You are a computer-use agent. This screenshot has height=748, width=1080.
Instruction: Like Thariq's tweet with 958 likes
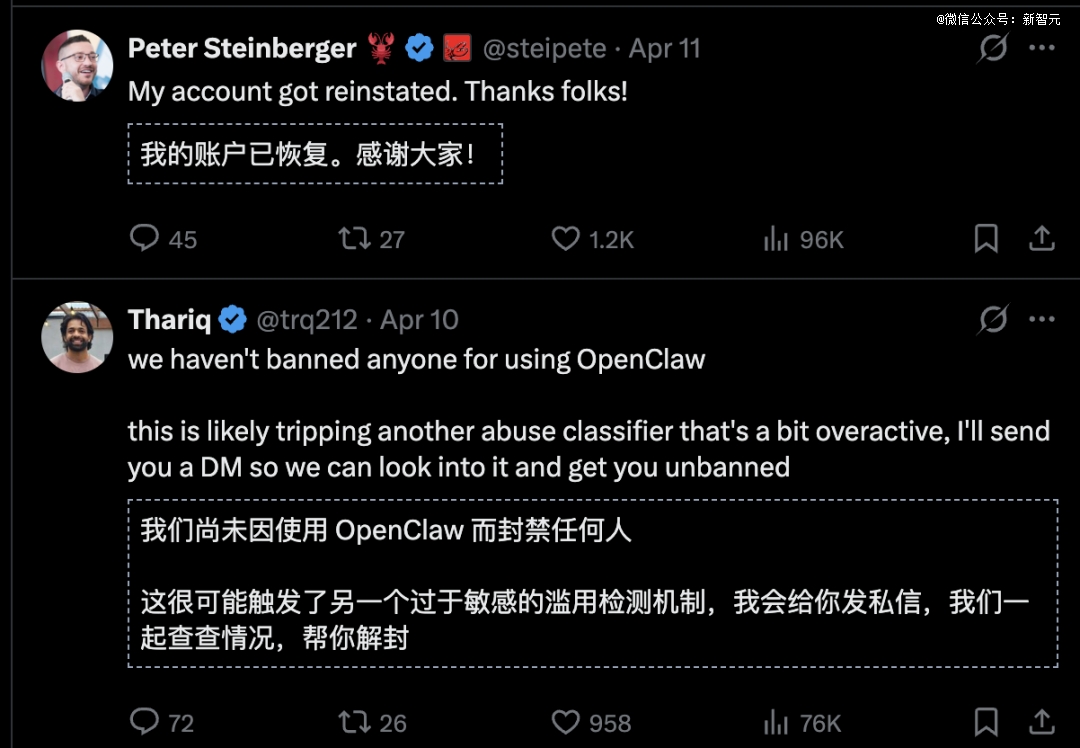click(x=566, y=721)
